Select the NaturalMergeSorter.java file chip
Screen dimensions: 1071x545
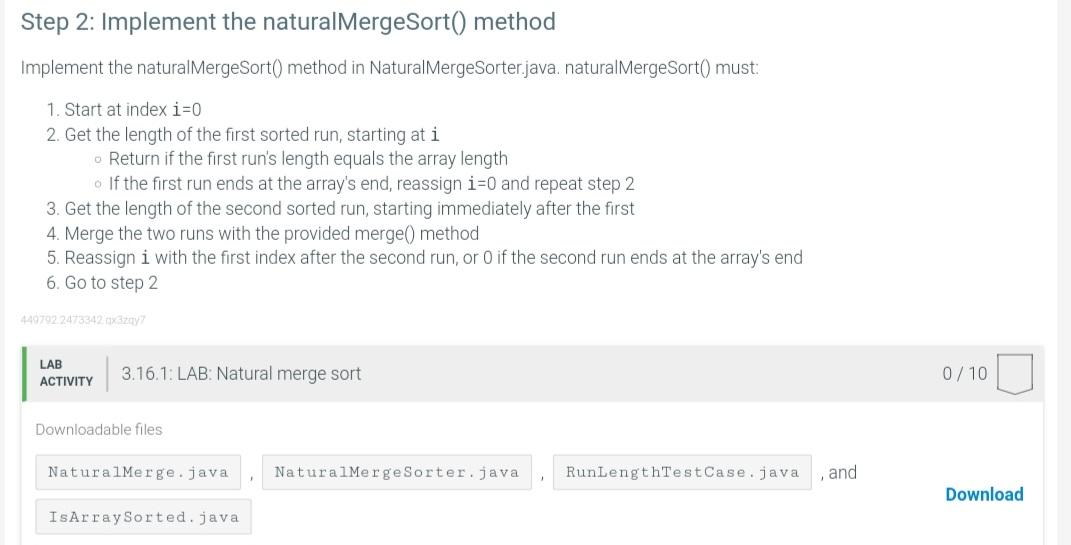pos(397,473)
